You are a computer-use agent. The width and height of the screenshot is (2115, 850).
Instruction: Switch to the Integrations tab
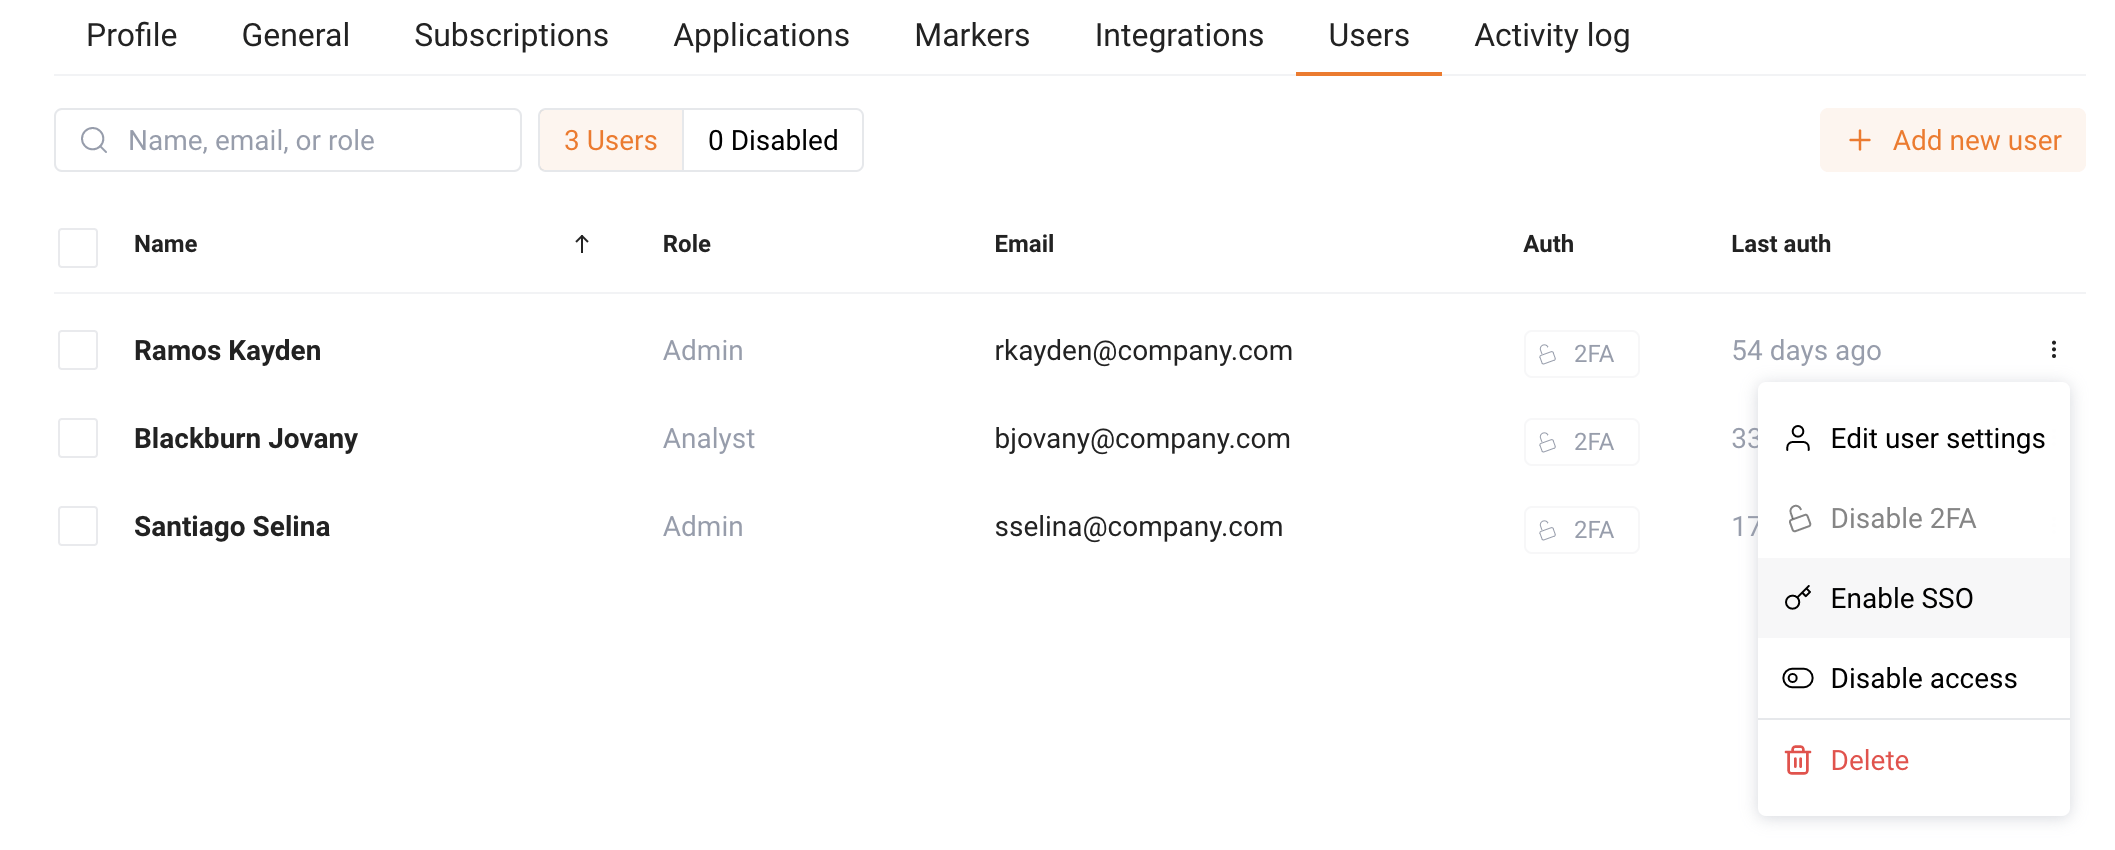click(x=1179, y=36)
